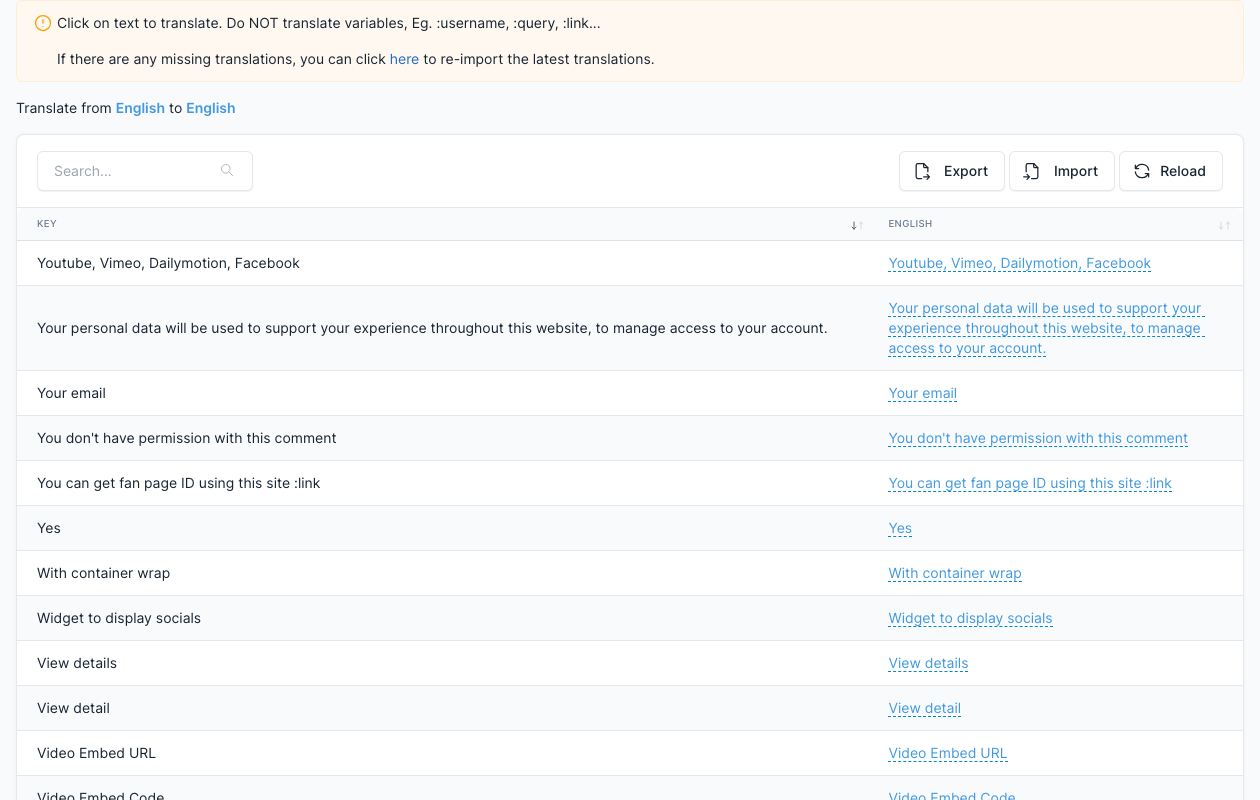Focus the Search input field
This screenshot has height=800, width=1260.
(x=145, y=171)
